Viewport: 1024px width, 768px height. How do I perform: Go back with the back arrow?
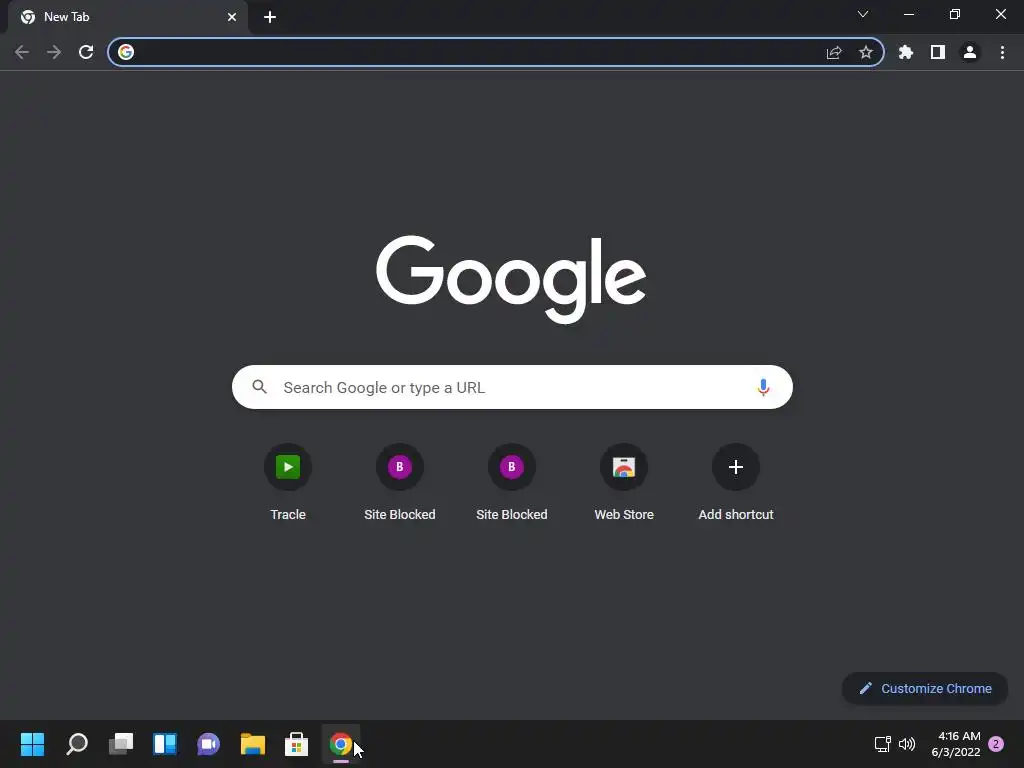(22, 52)
